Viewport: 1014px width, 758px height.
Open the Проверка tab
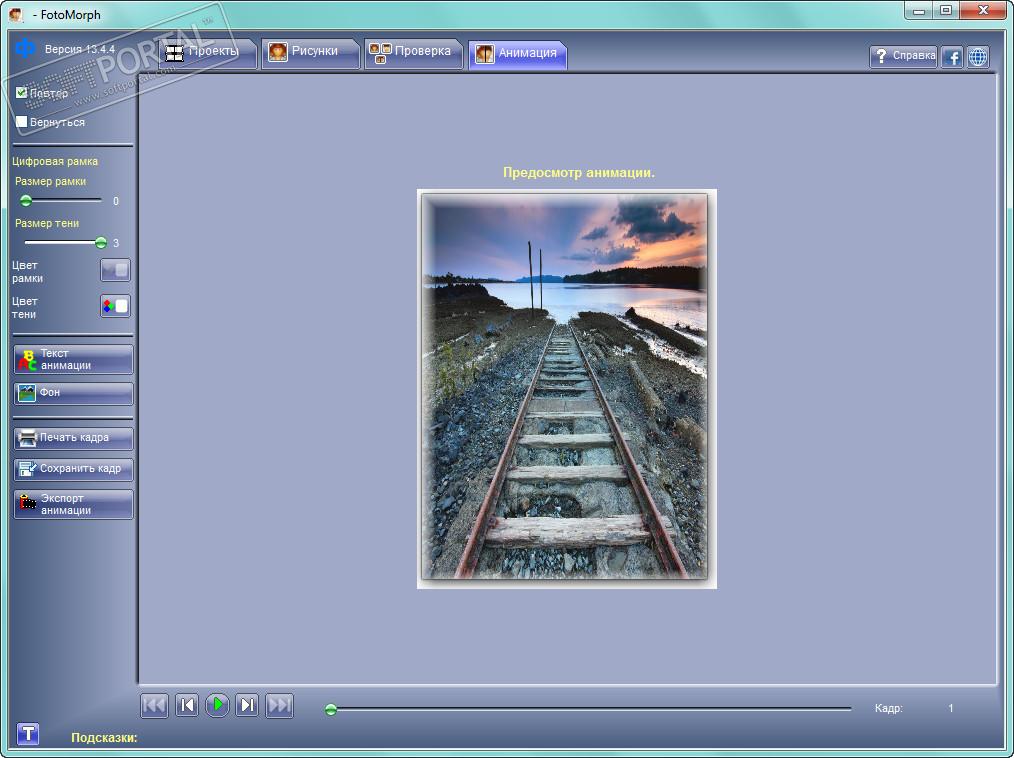[x=414, y=53]
